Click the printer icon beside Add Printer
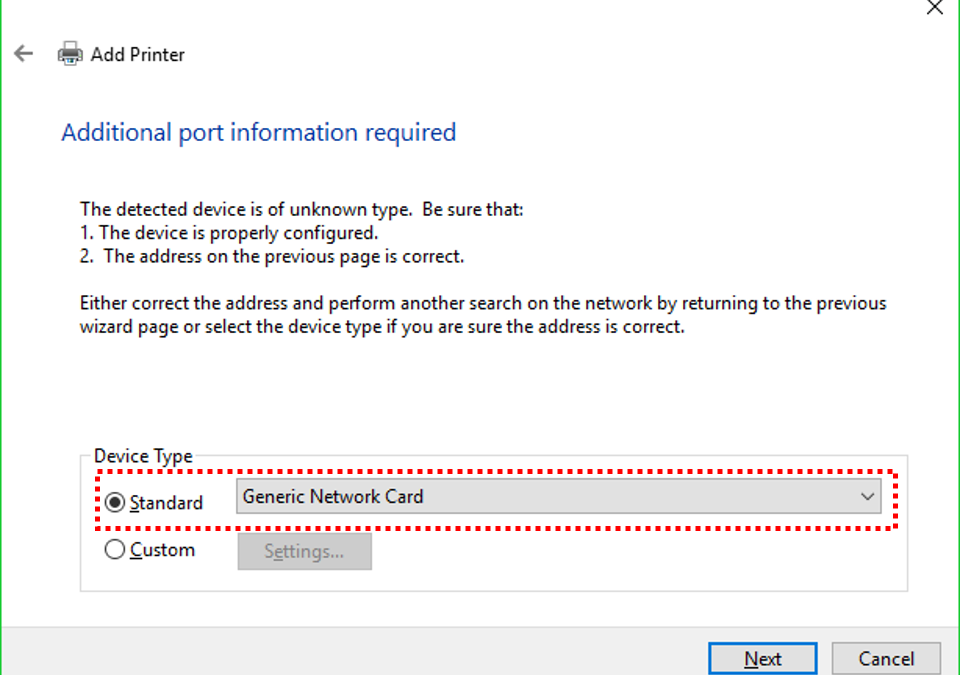 point(70,54)
